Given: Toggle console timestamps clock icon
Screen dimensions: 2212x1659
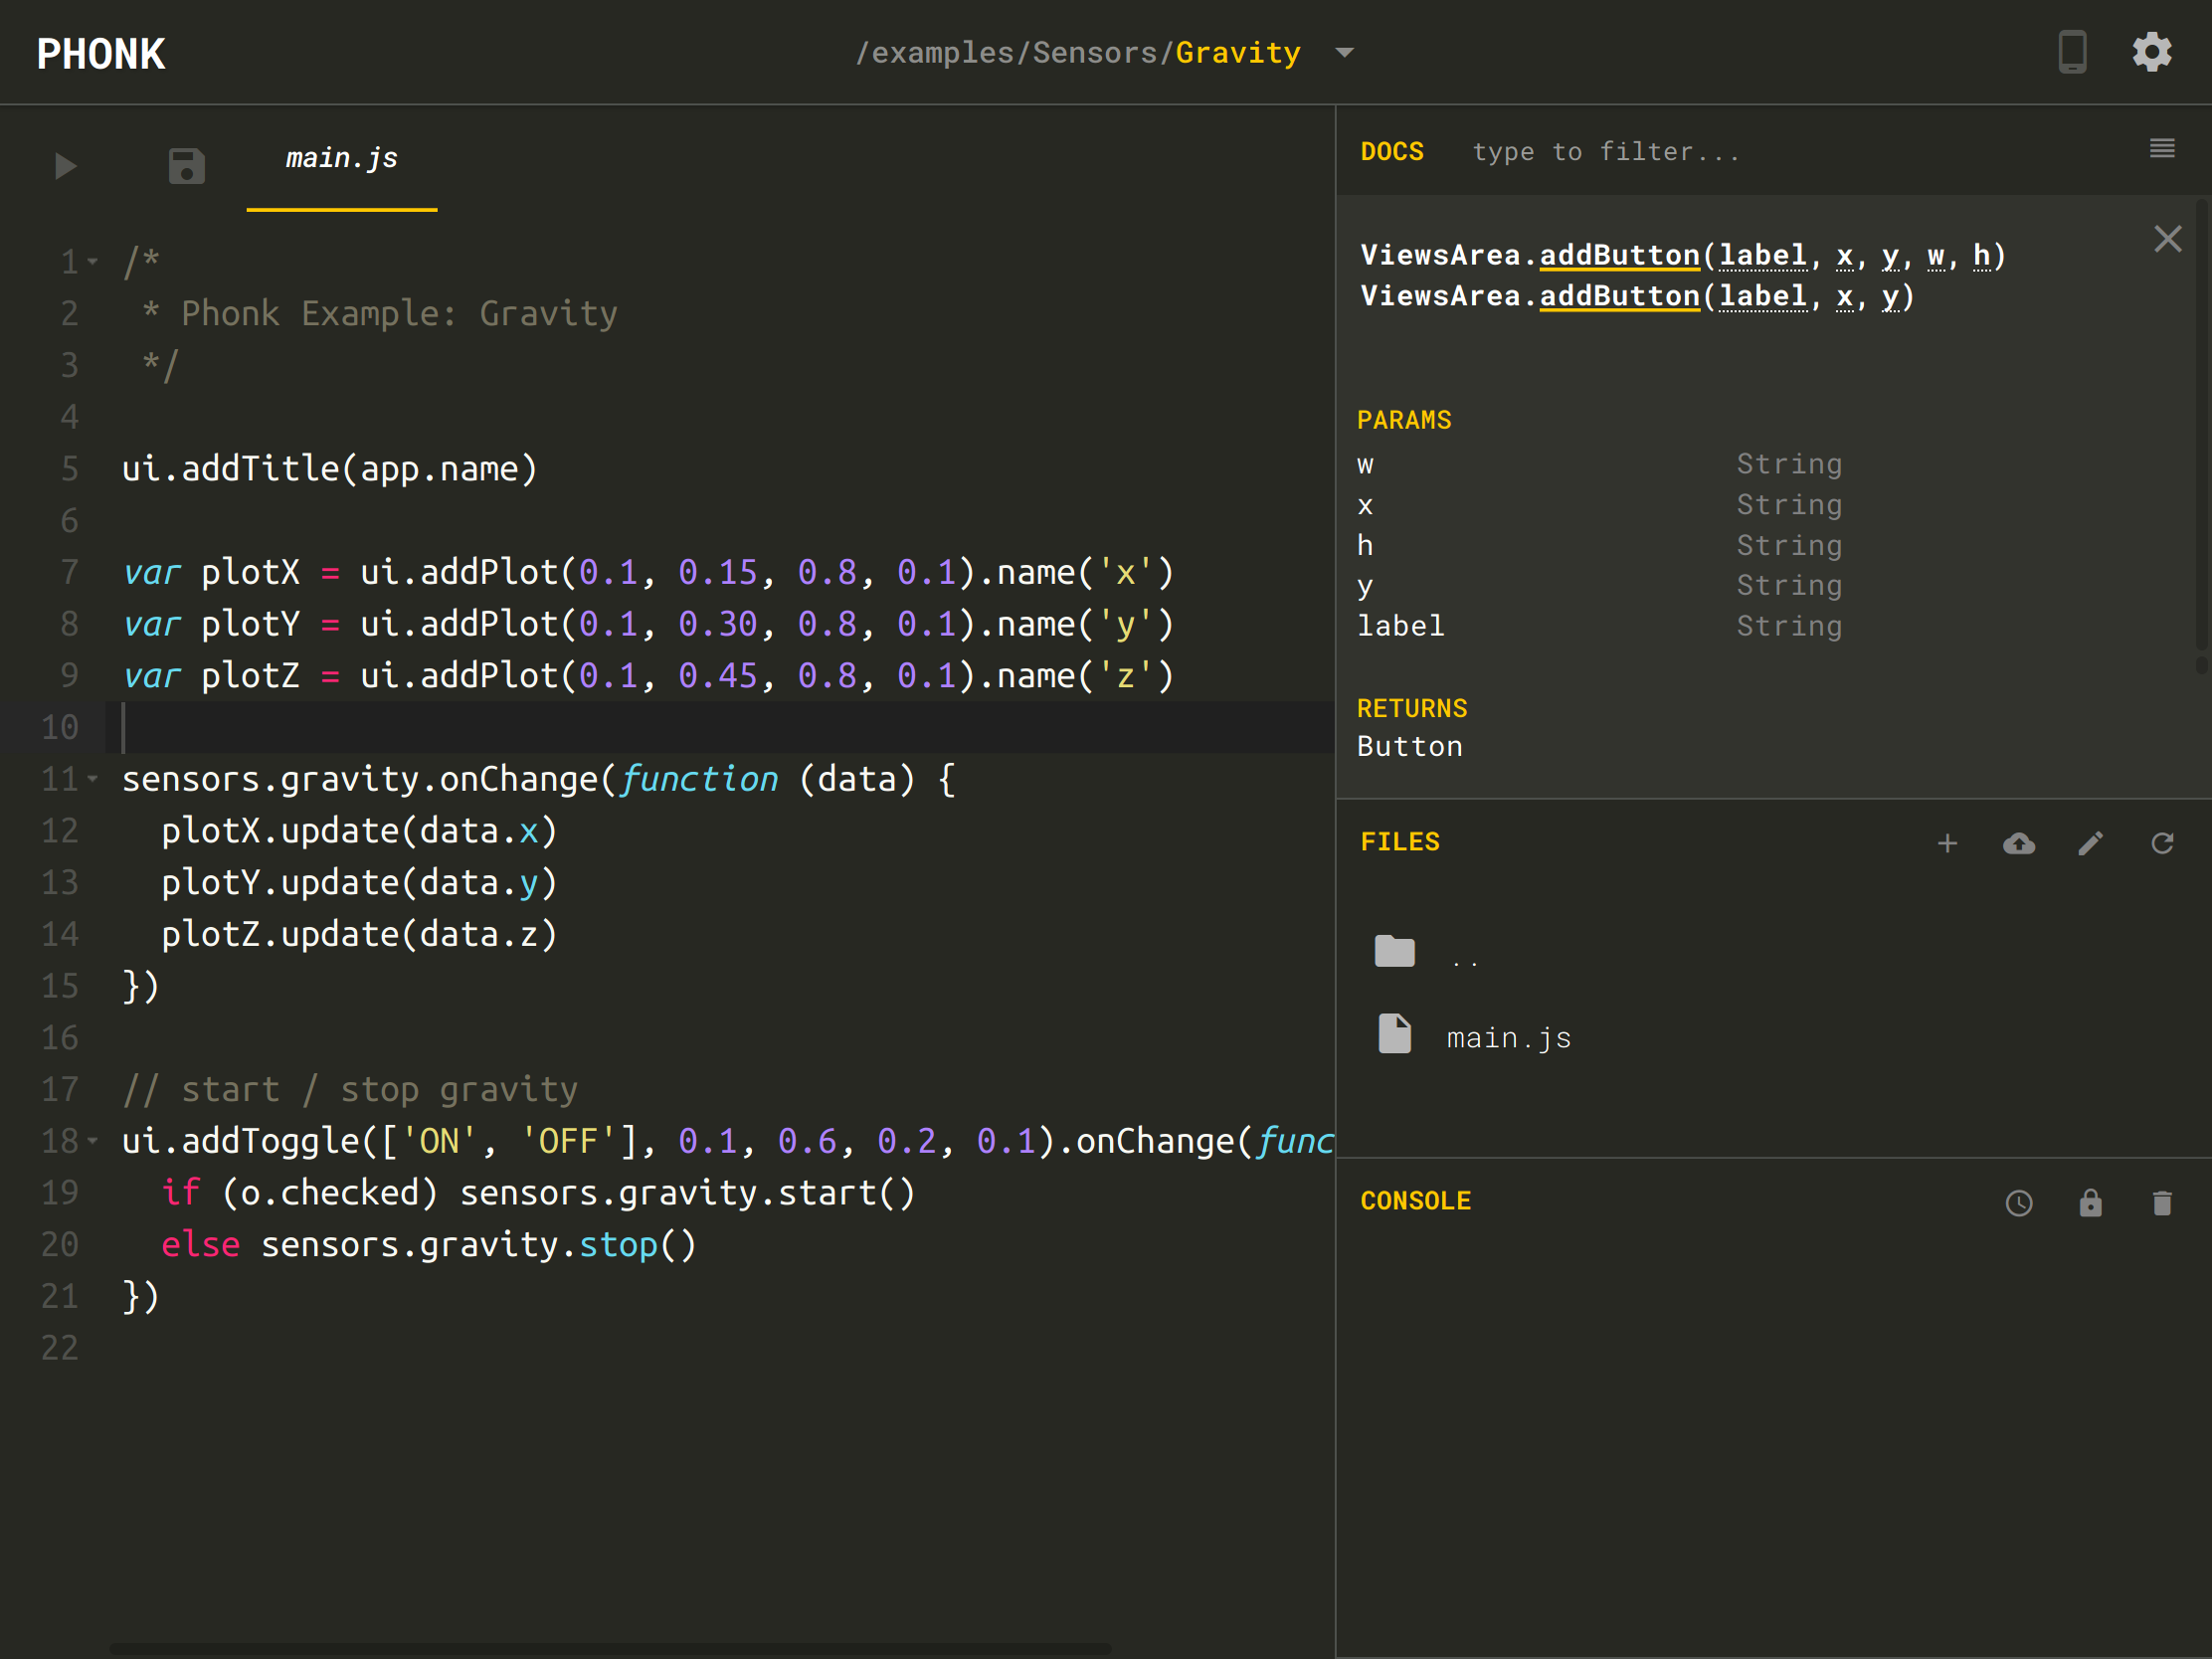Looking at the screenshot, I should click(x=2019, y=1202).
